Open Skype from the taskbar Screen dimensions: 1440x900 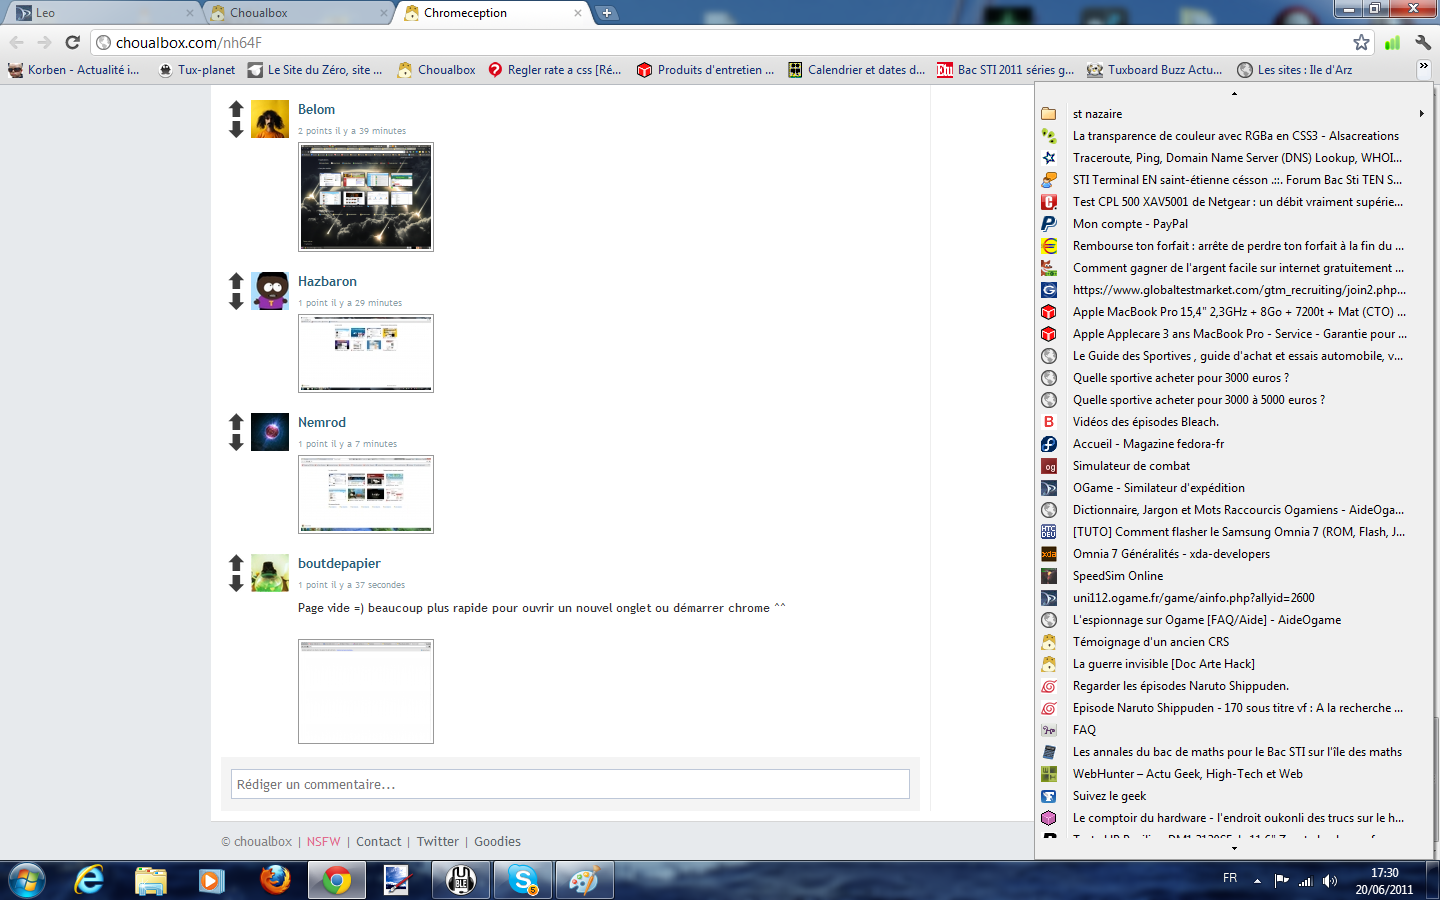click(x=522, y=880)
